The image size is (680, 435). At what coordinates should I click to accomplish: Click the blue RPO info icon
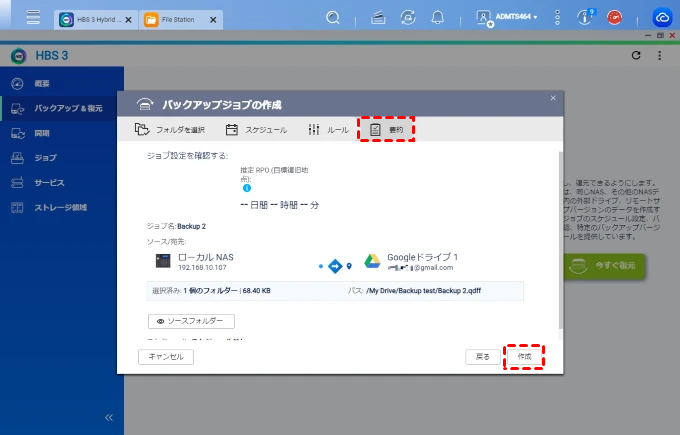pos(247,188)
